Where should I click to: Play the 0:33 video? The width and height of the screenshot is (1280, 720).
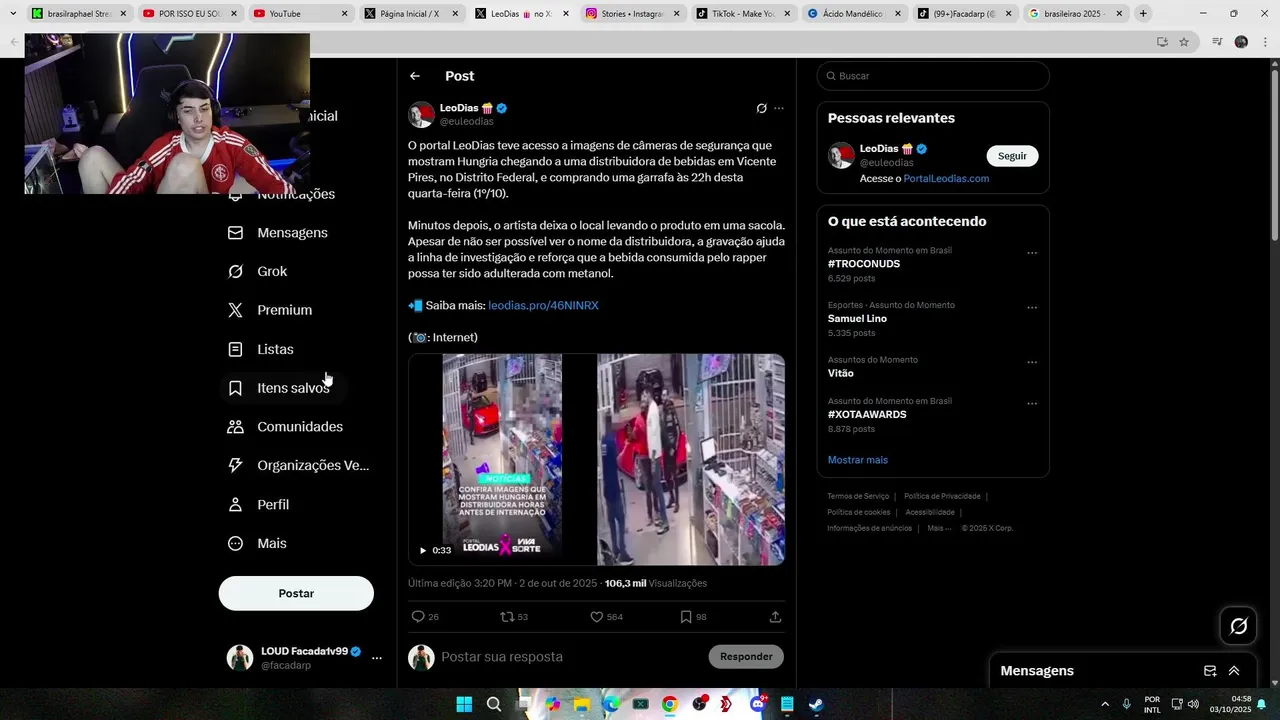click(423, 550)
